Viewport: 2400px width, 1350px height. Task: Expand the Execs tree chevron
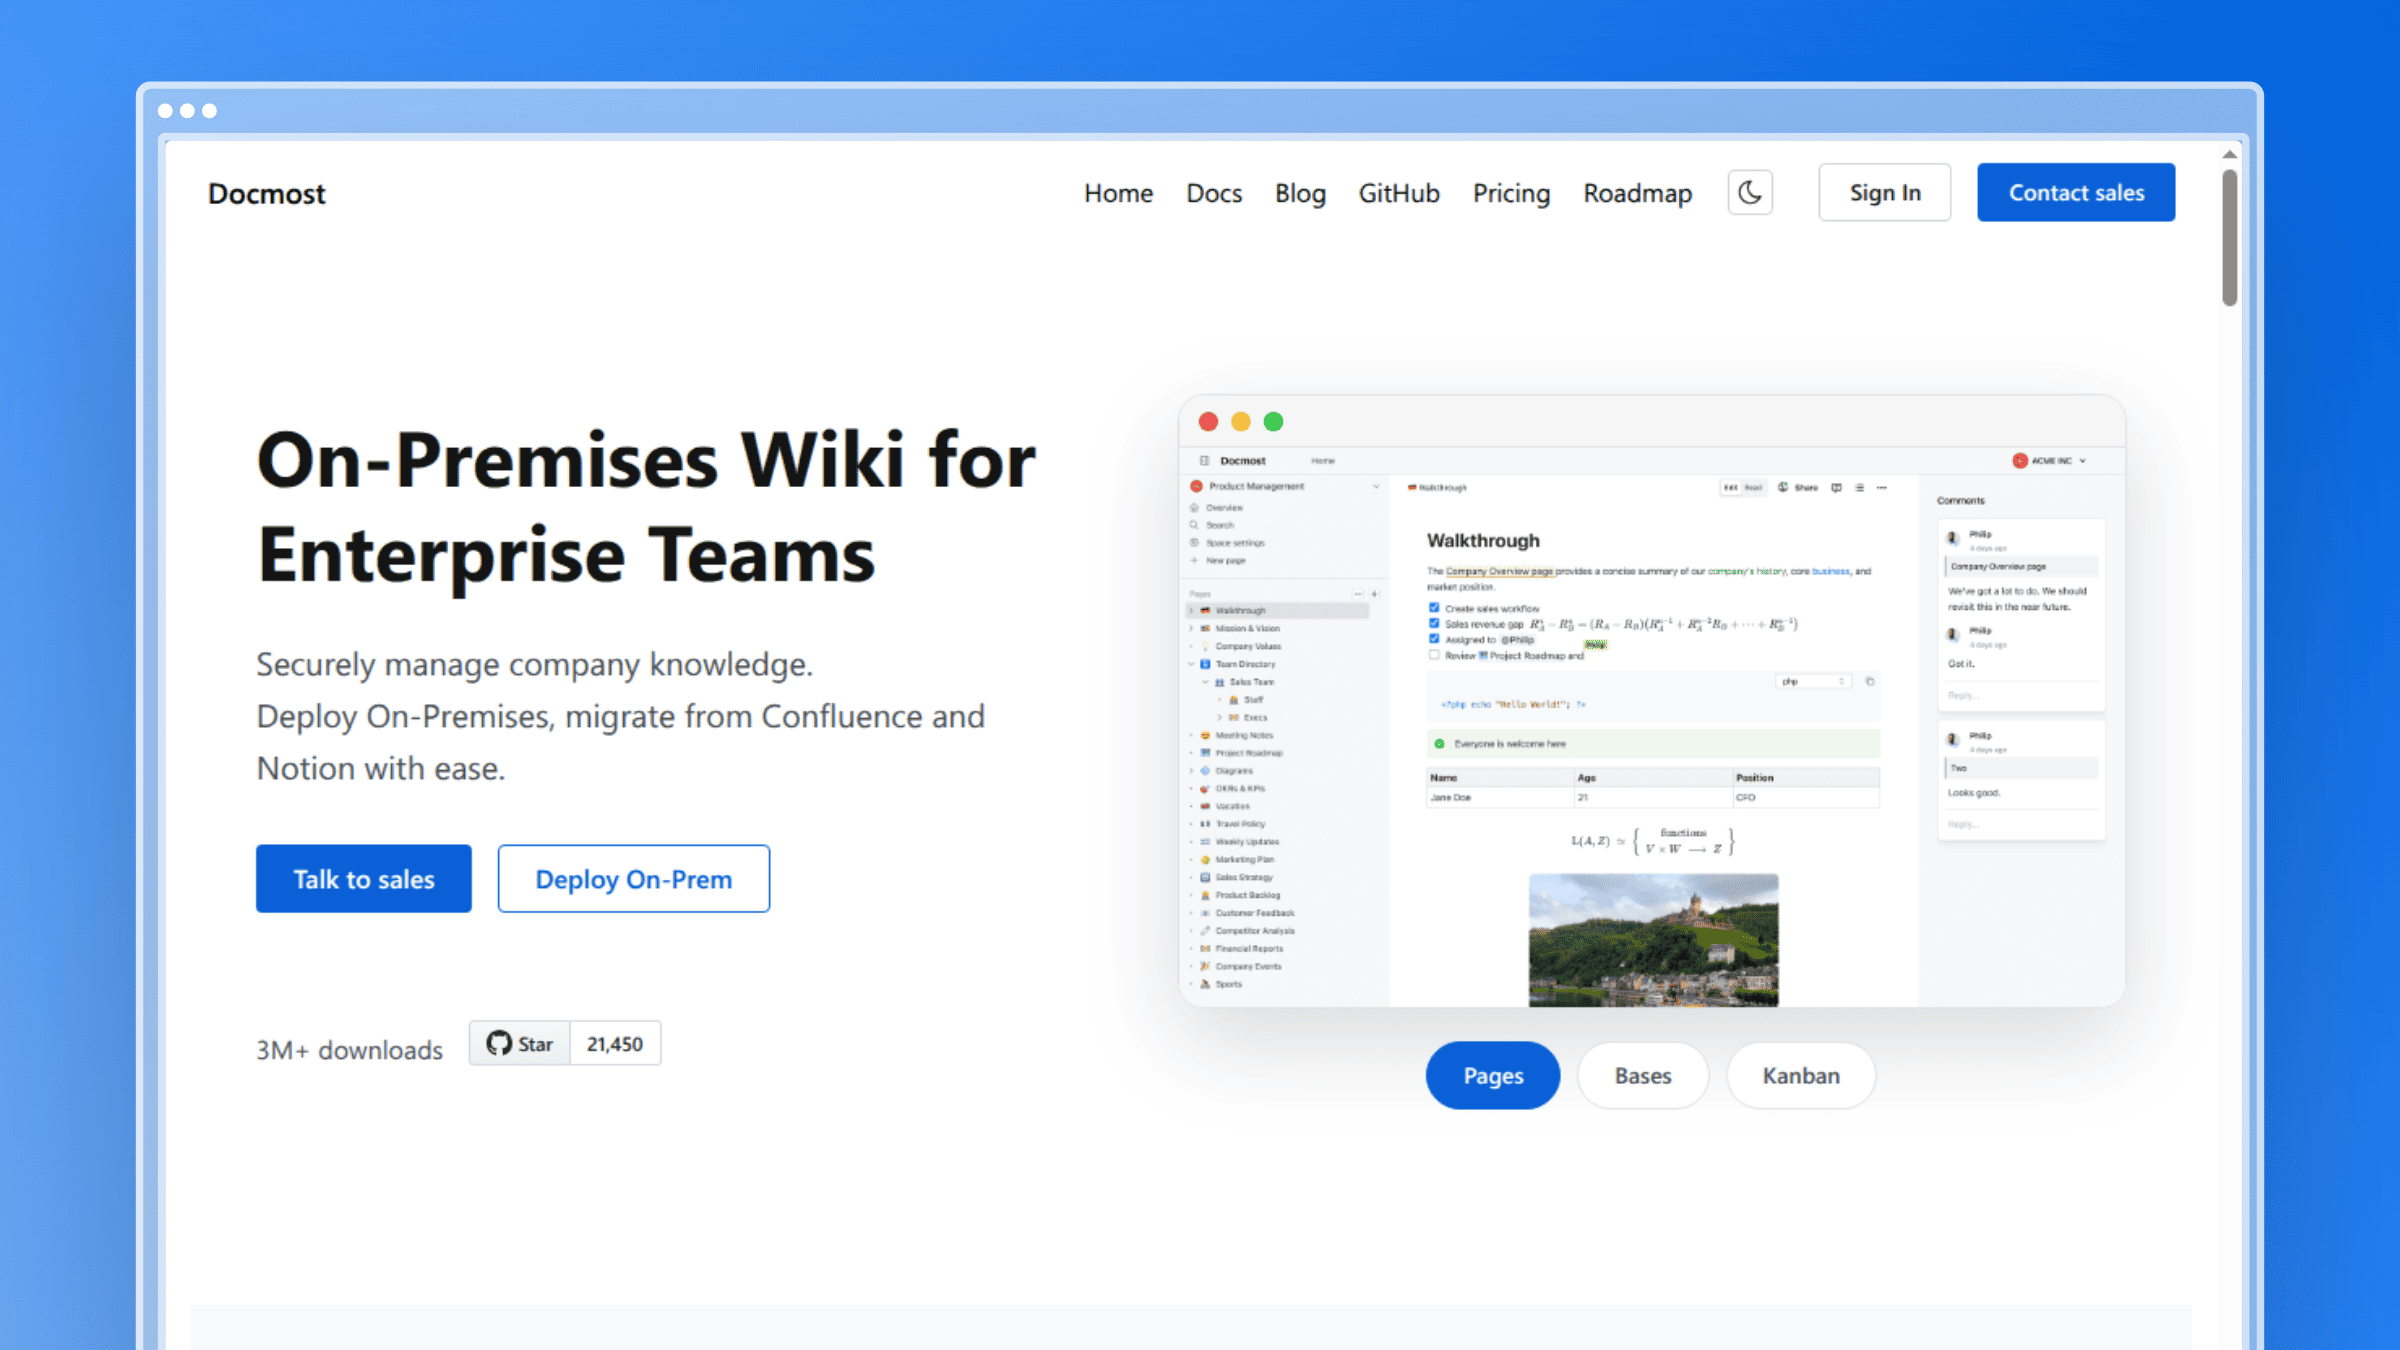click(1219, 718)
